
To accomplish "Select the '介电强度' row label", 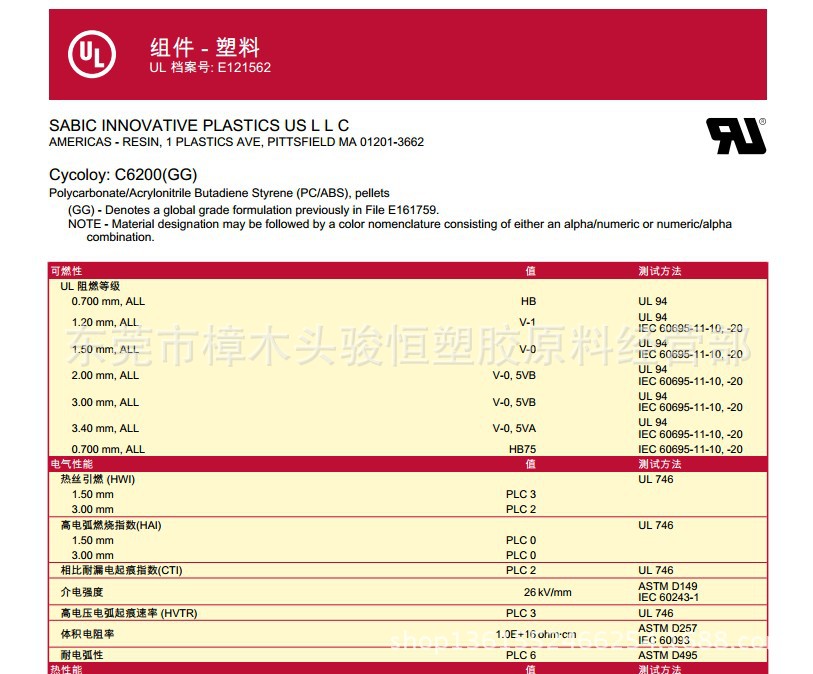I will coord(82,592).
